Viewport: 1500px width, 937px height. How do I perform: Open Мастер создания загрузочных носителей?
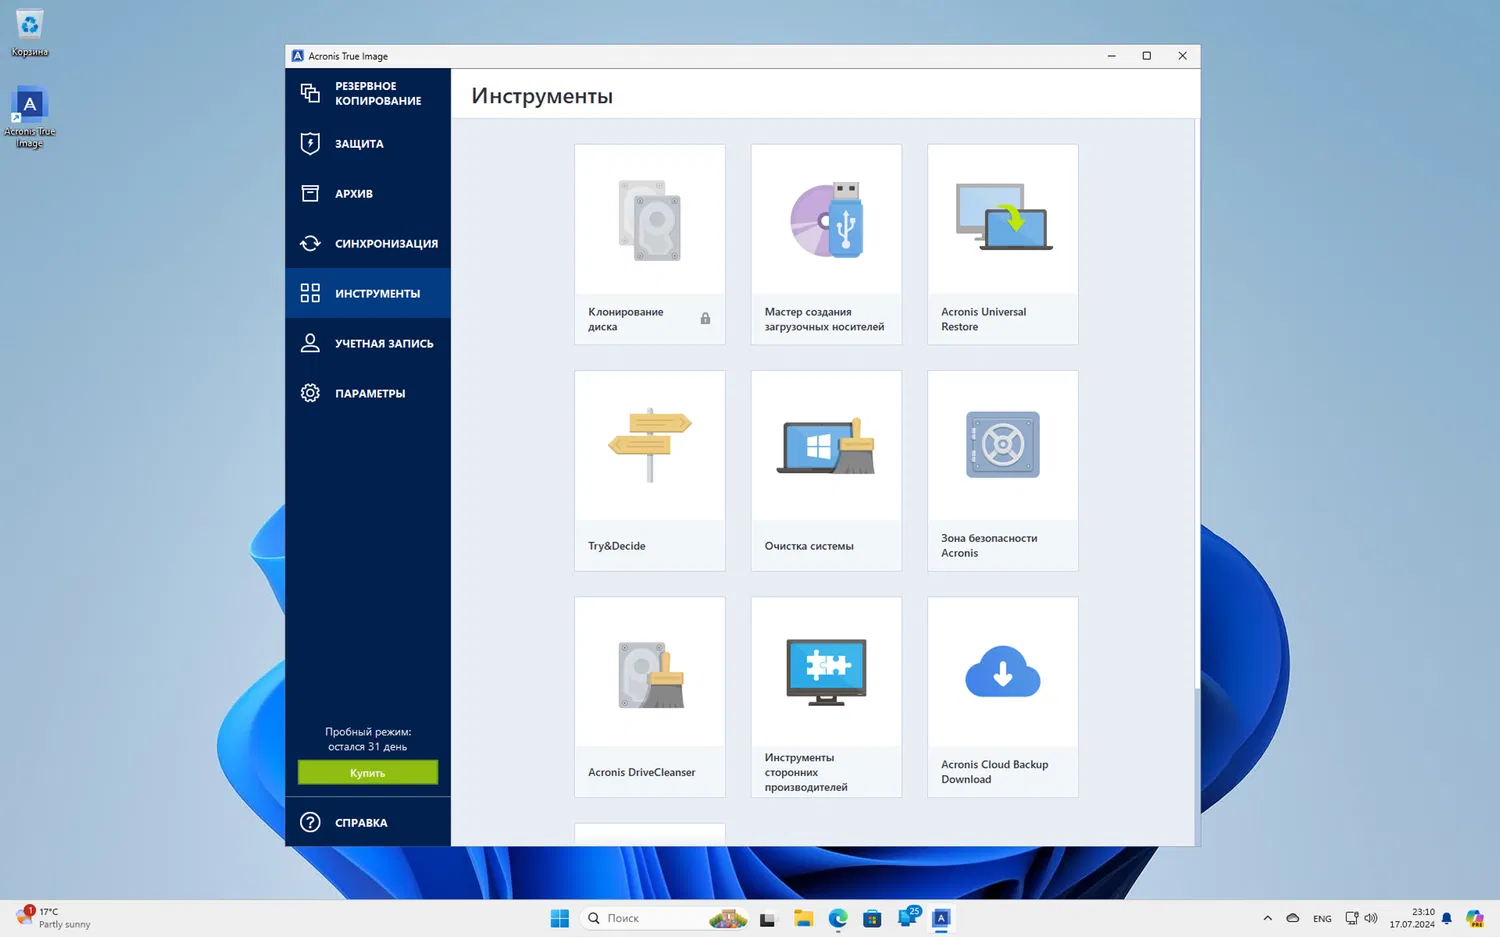[826, 245]
